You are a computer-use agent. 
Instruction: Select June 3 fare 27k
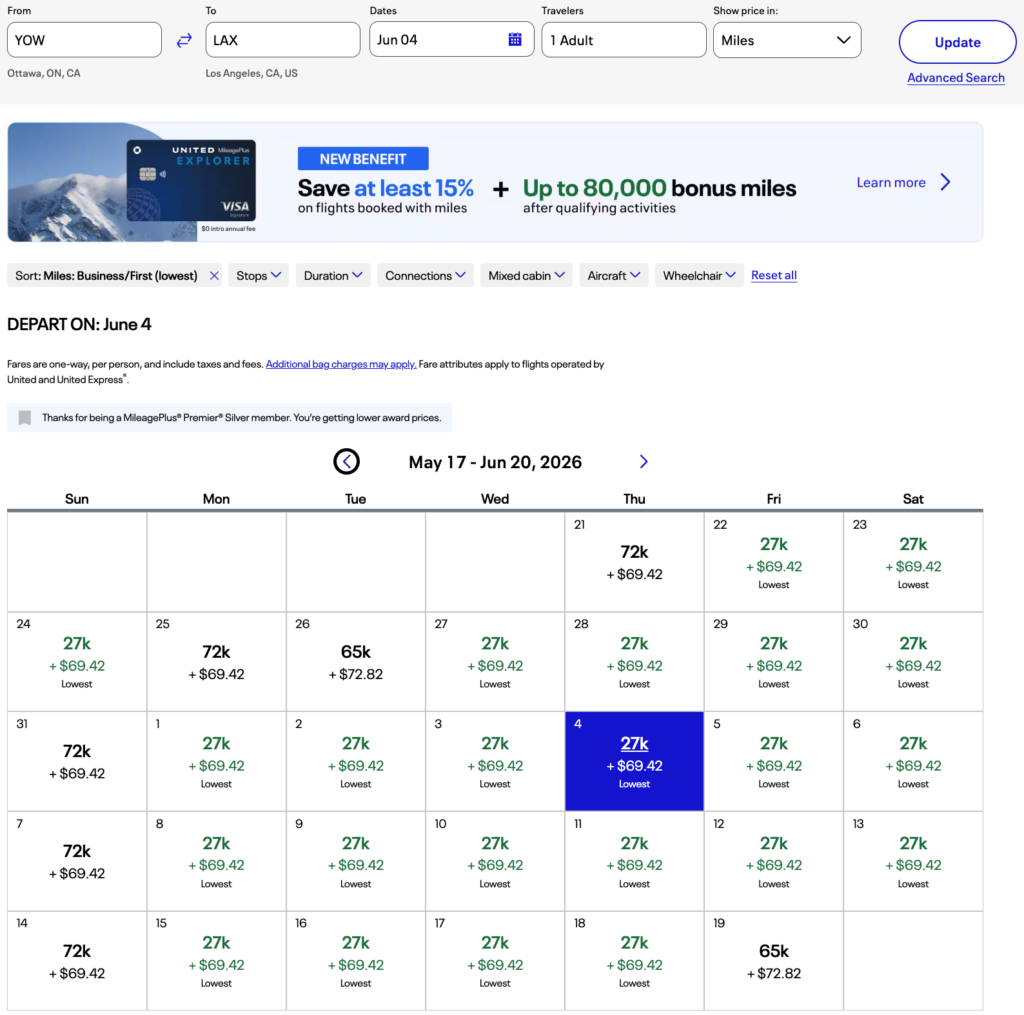pyautogui.click(x=495, y=762)
